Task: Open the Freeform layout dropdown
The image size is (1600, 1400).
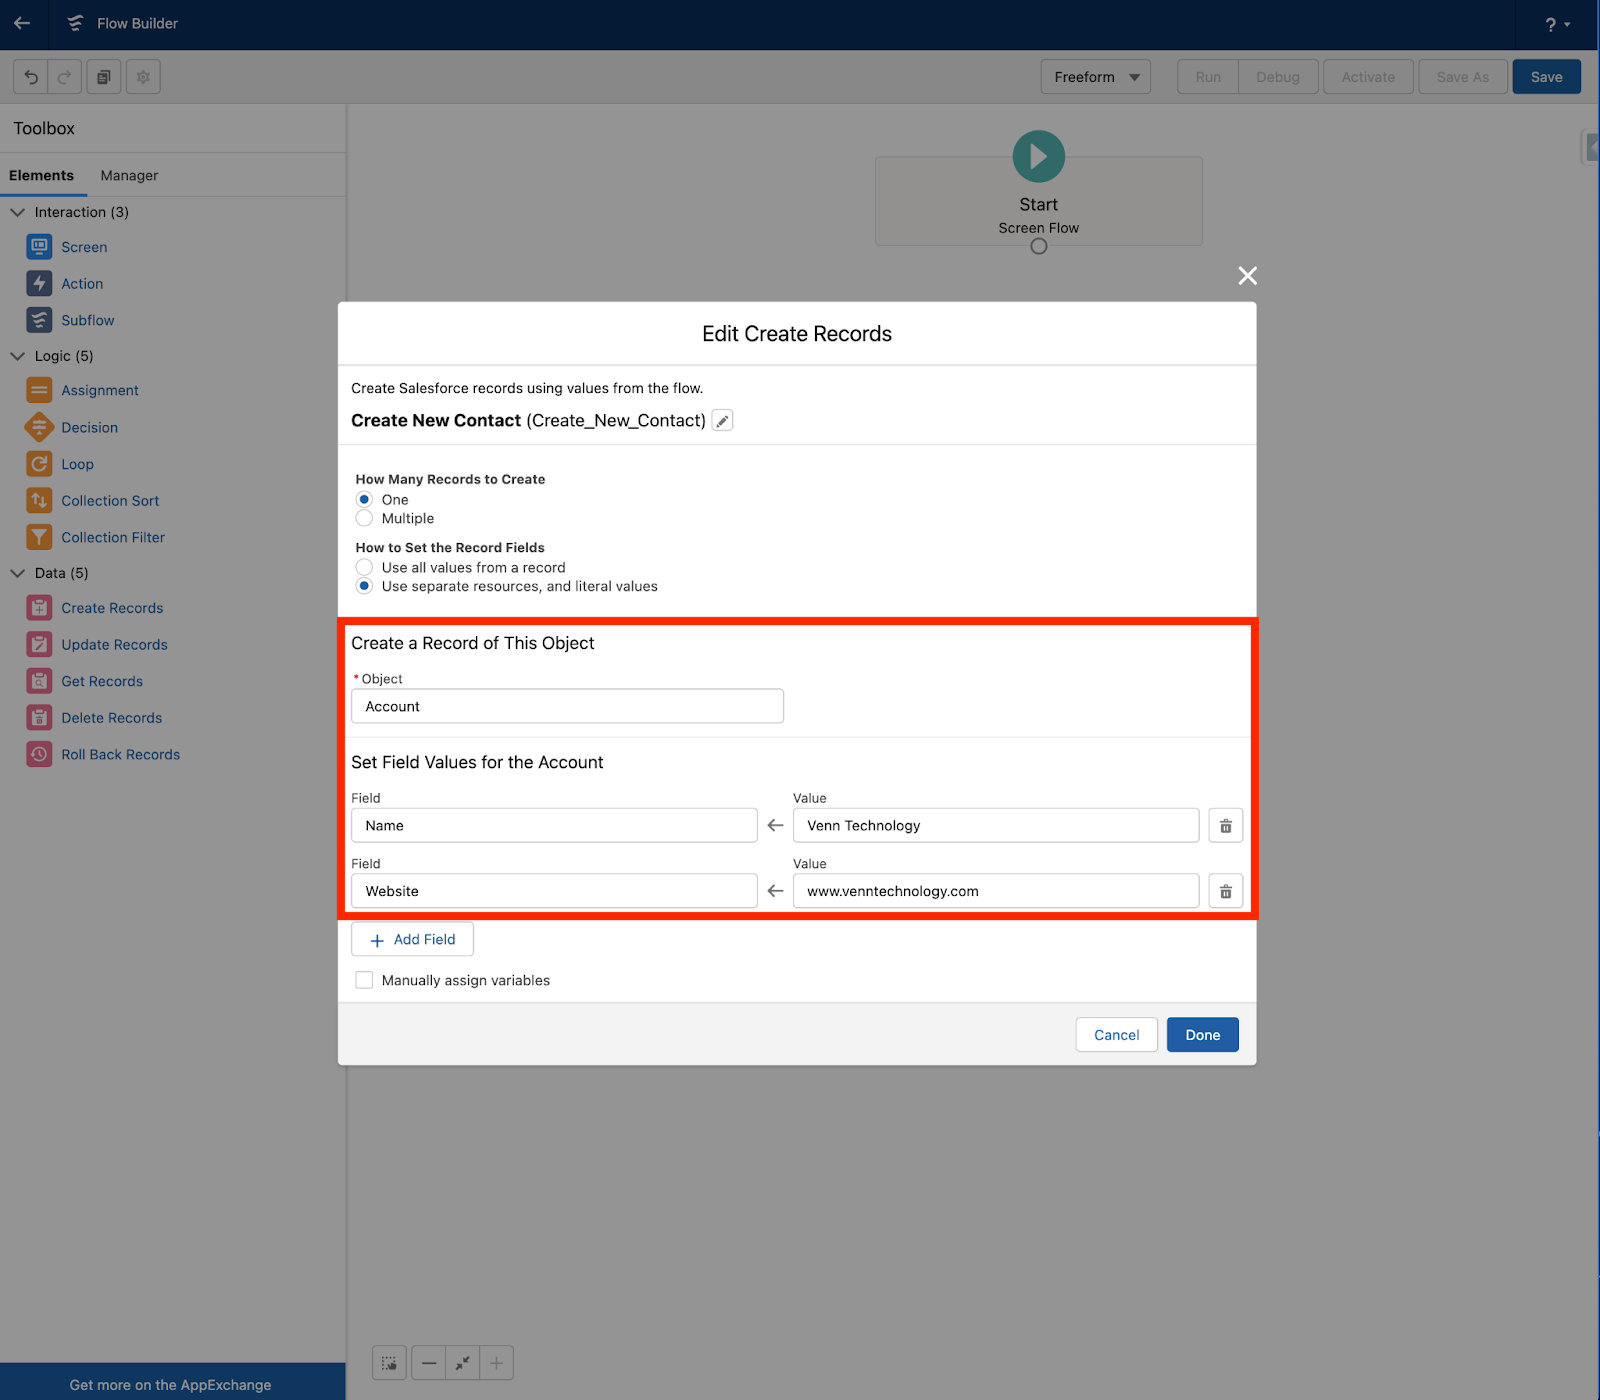Action: point(1094,76)
